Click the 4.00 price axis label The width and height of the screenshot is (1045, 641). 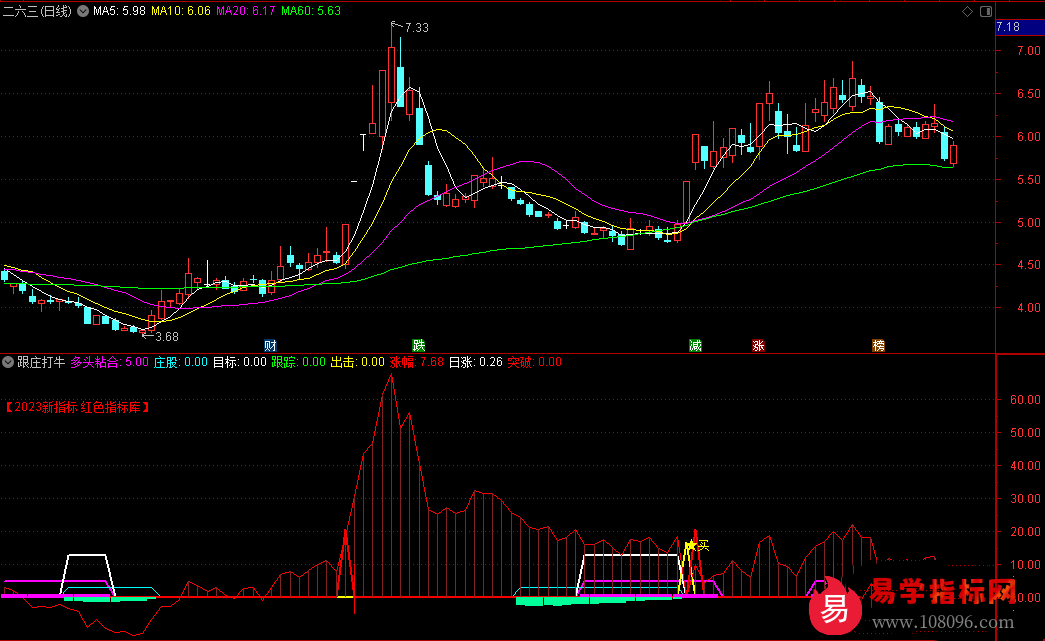coord(1028,308)
